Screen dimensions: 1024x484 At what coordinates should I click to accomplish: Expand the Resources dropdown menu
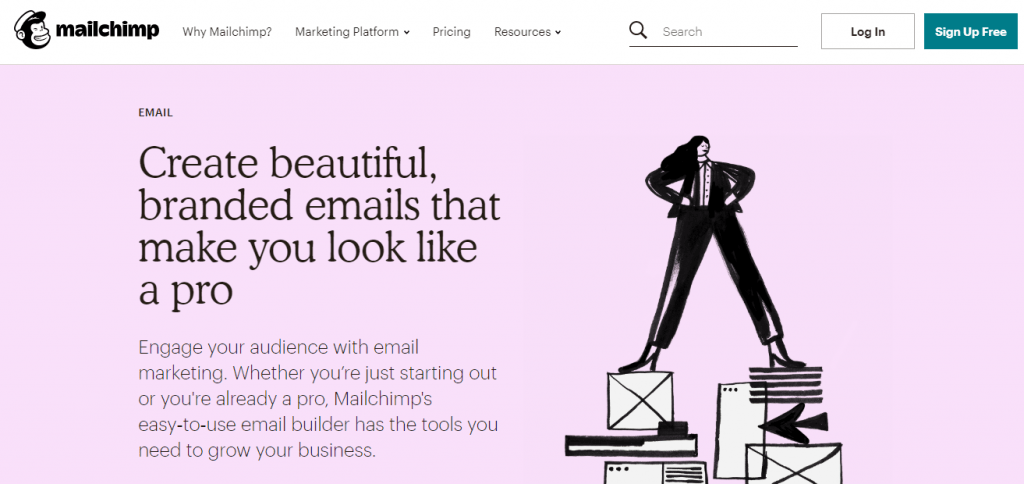pos(527,31)
